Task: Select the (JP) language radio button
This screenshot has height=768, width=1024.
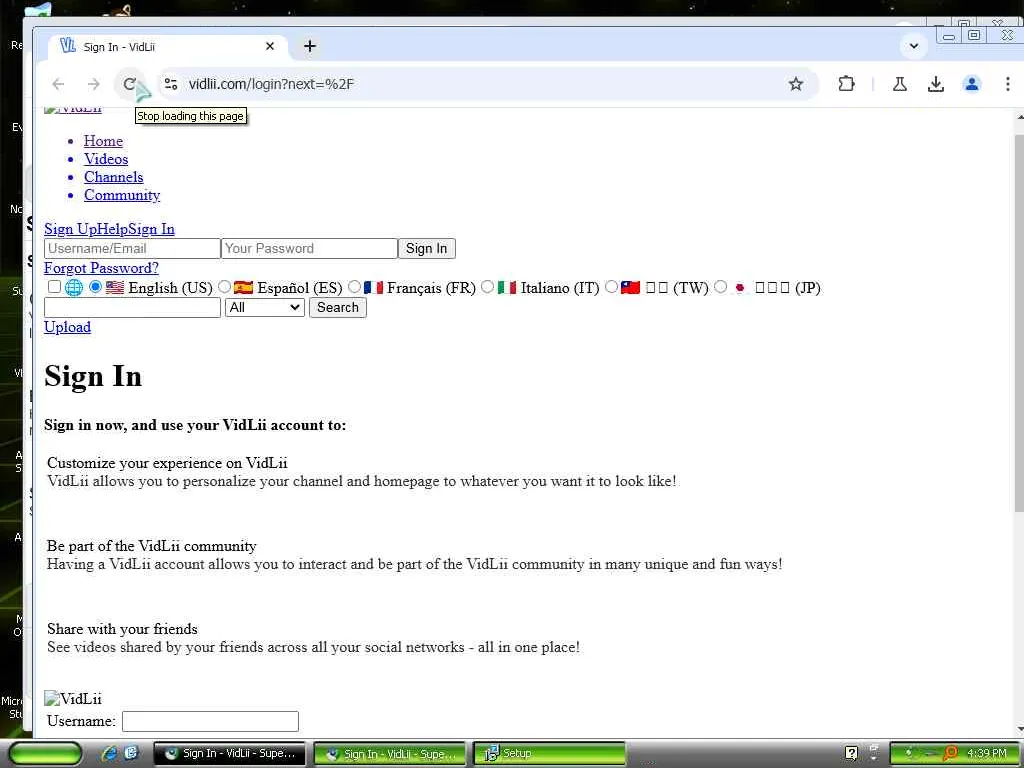Action: pos(720,287)
